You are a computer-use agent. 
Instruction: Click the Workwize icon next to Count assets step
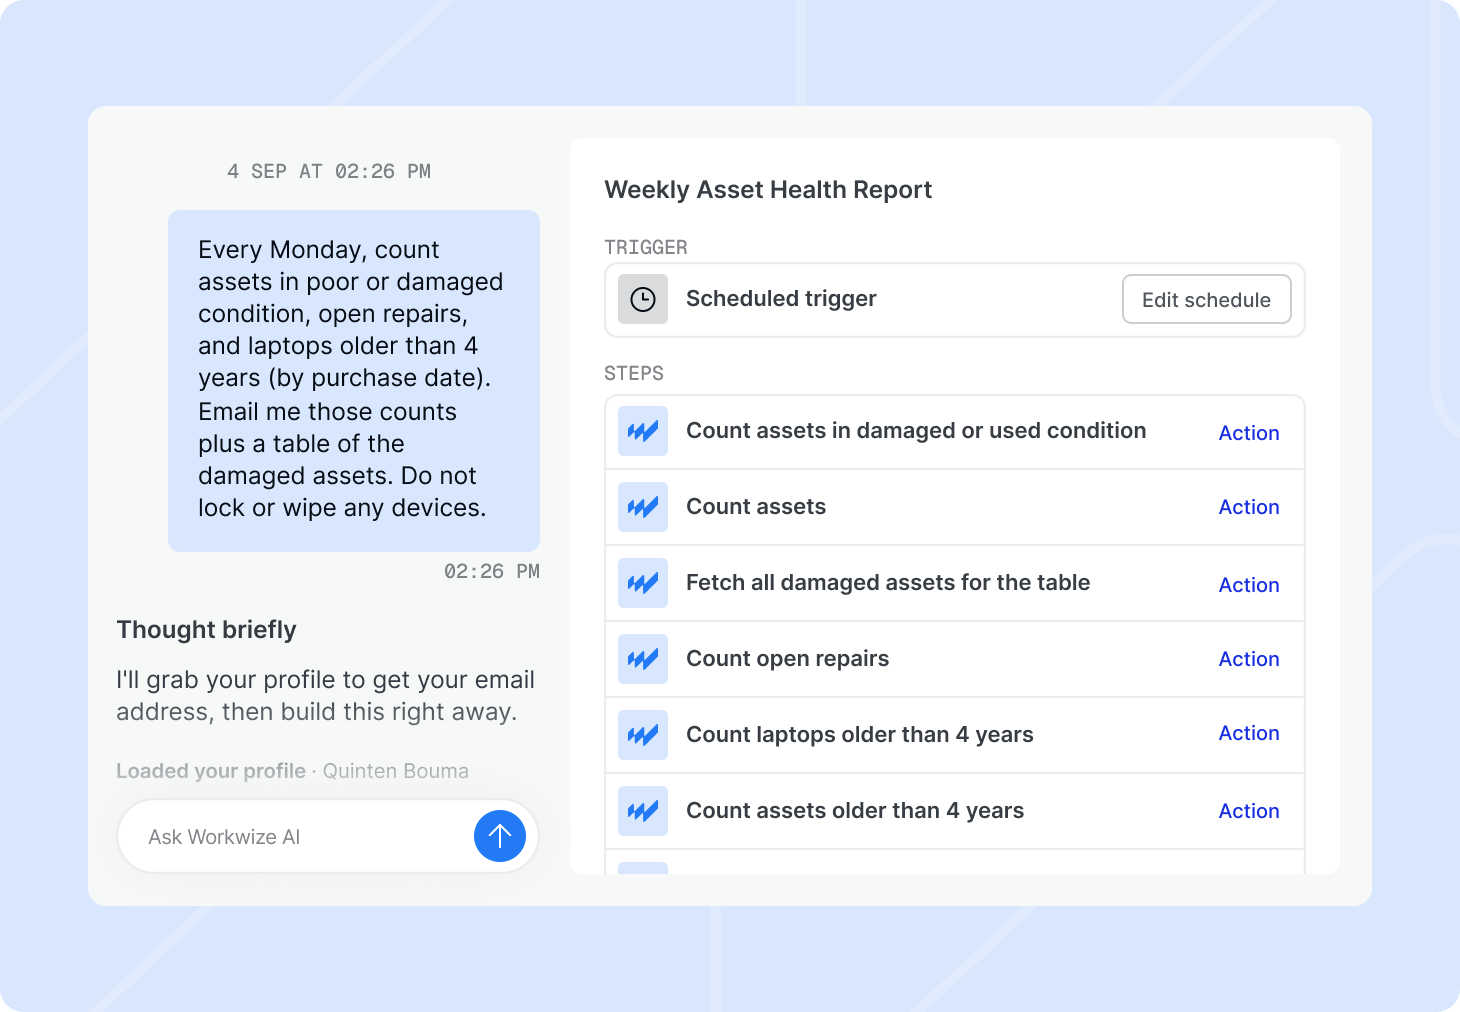click(643, 507)
